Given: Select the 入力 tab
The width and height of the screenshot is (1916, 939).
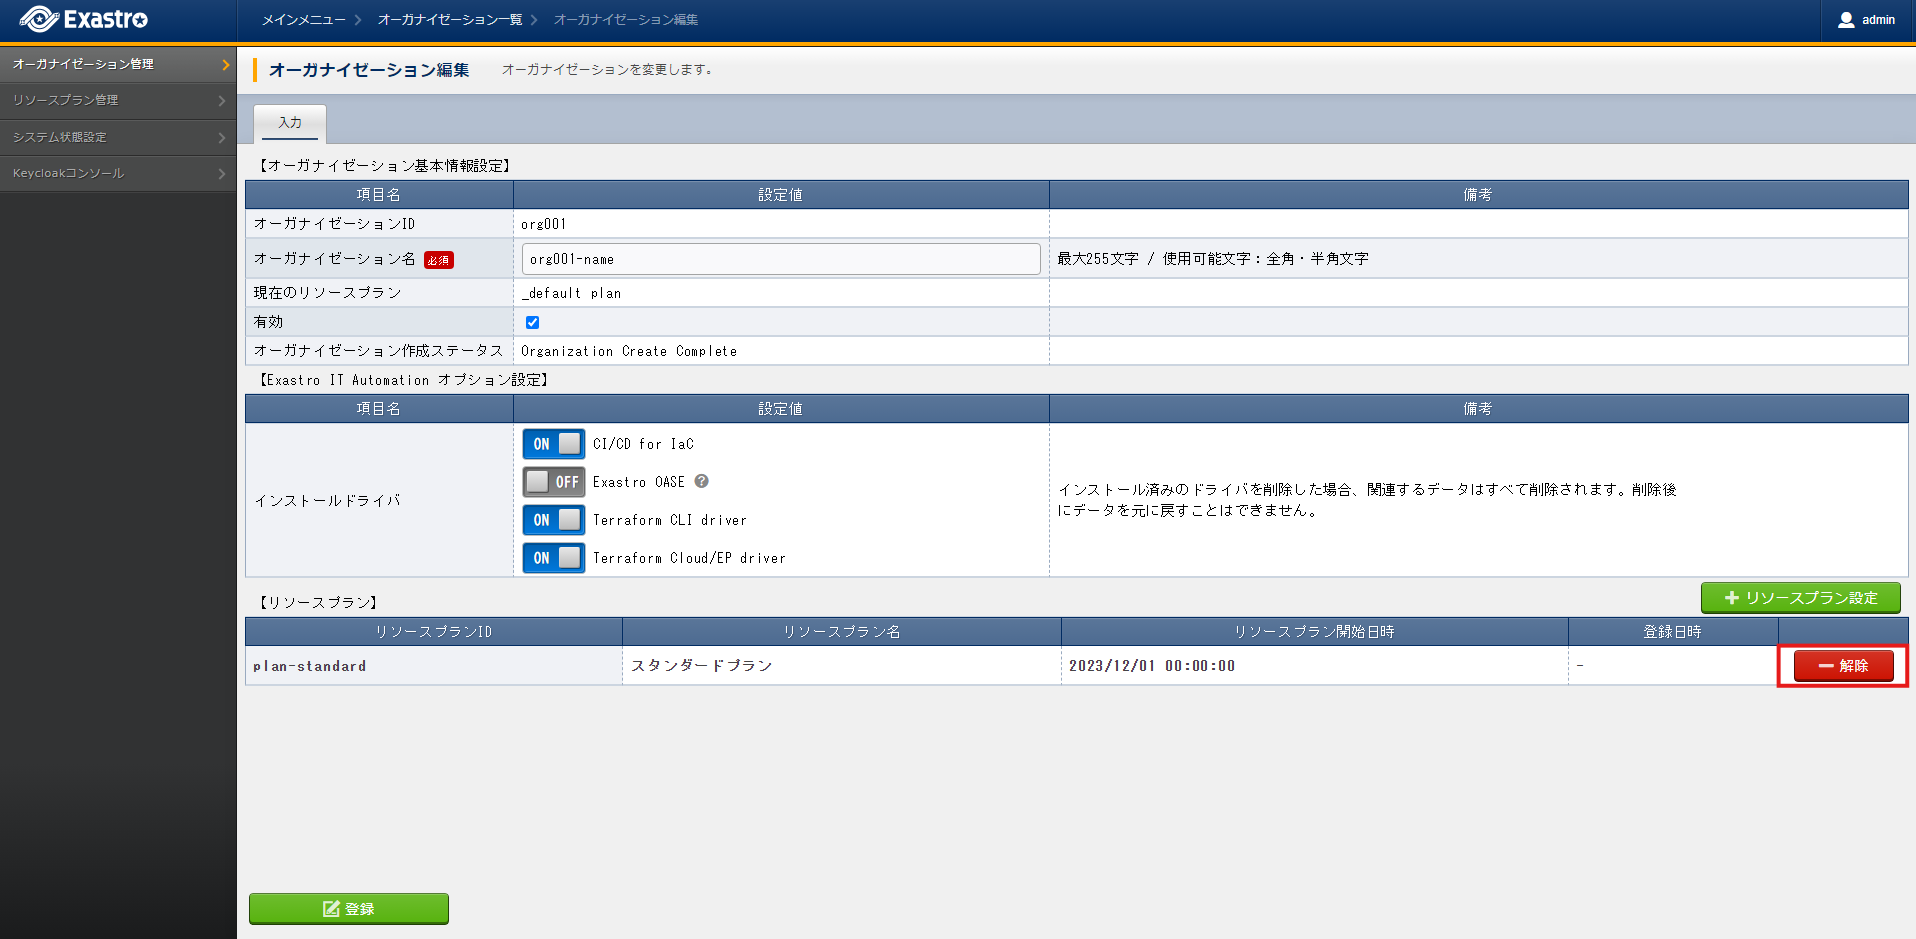Looking at the screenshot, I should 290,123.
